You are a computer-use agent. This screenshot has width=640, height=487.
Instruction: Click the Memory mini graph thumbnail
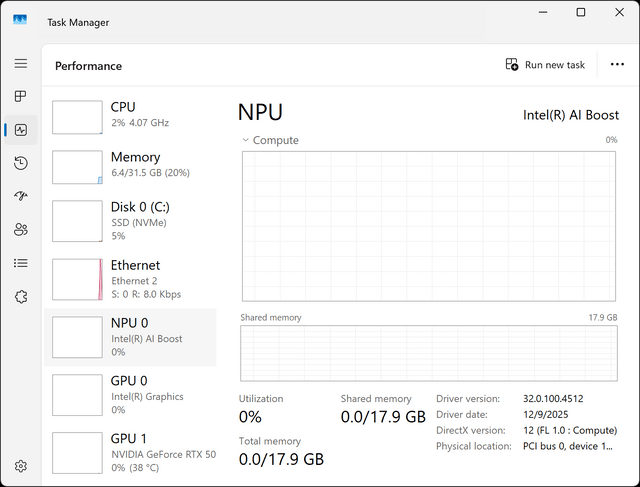77,167
